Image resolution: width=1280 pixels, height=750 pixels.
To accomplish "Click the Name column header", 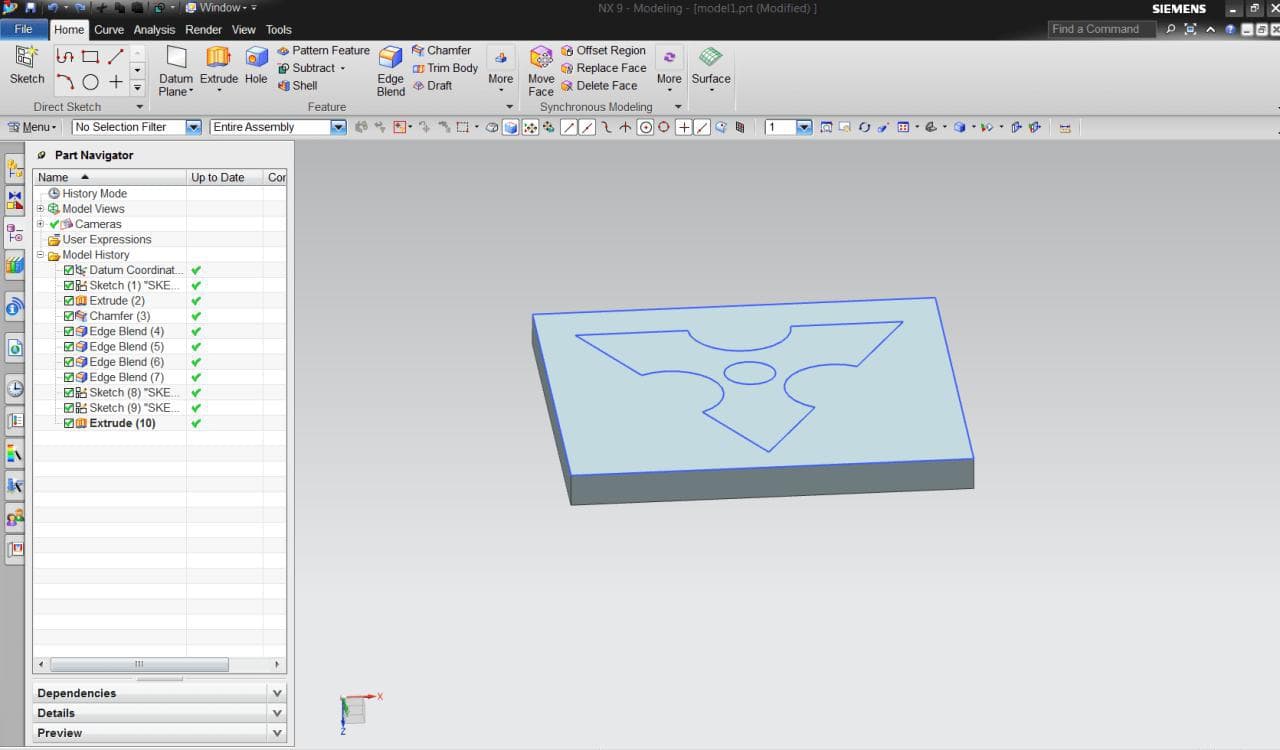I will (110, 177).
